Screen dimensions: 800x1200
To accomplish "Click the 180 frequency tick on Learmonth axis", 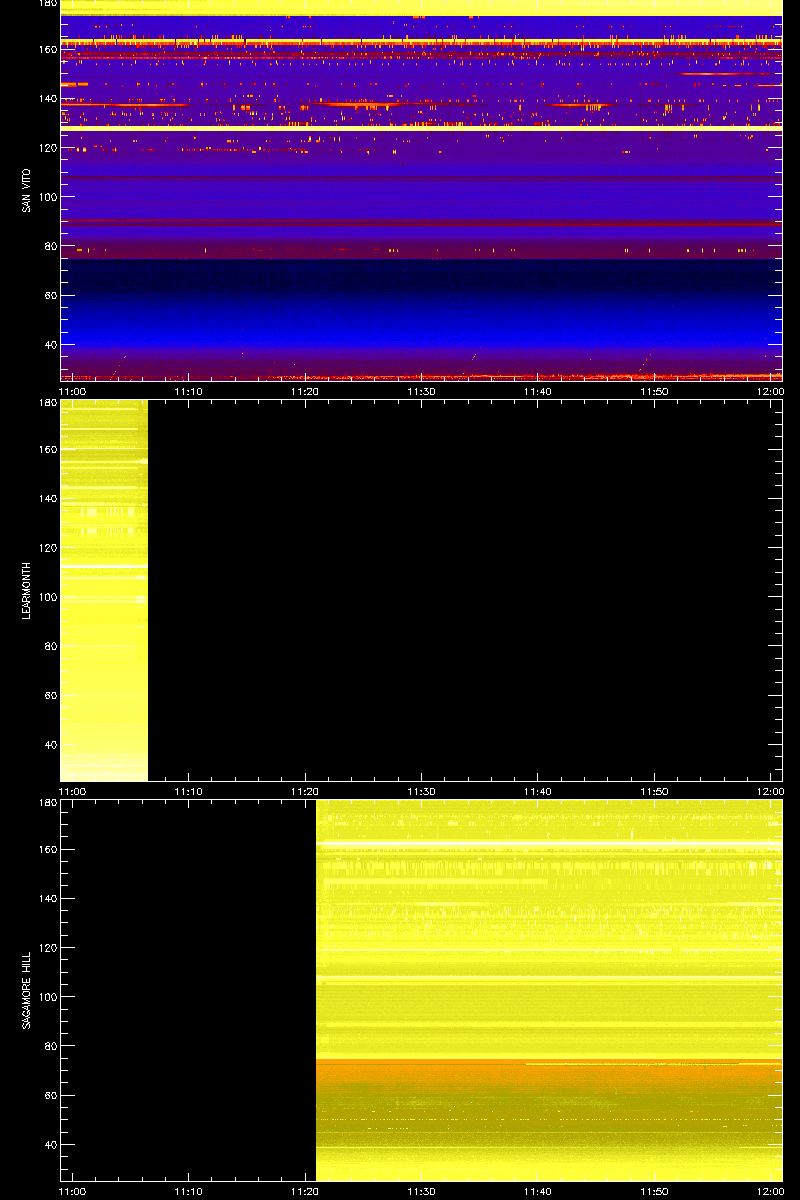I will tap(47, 403).
